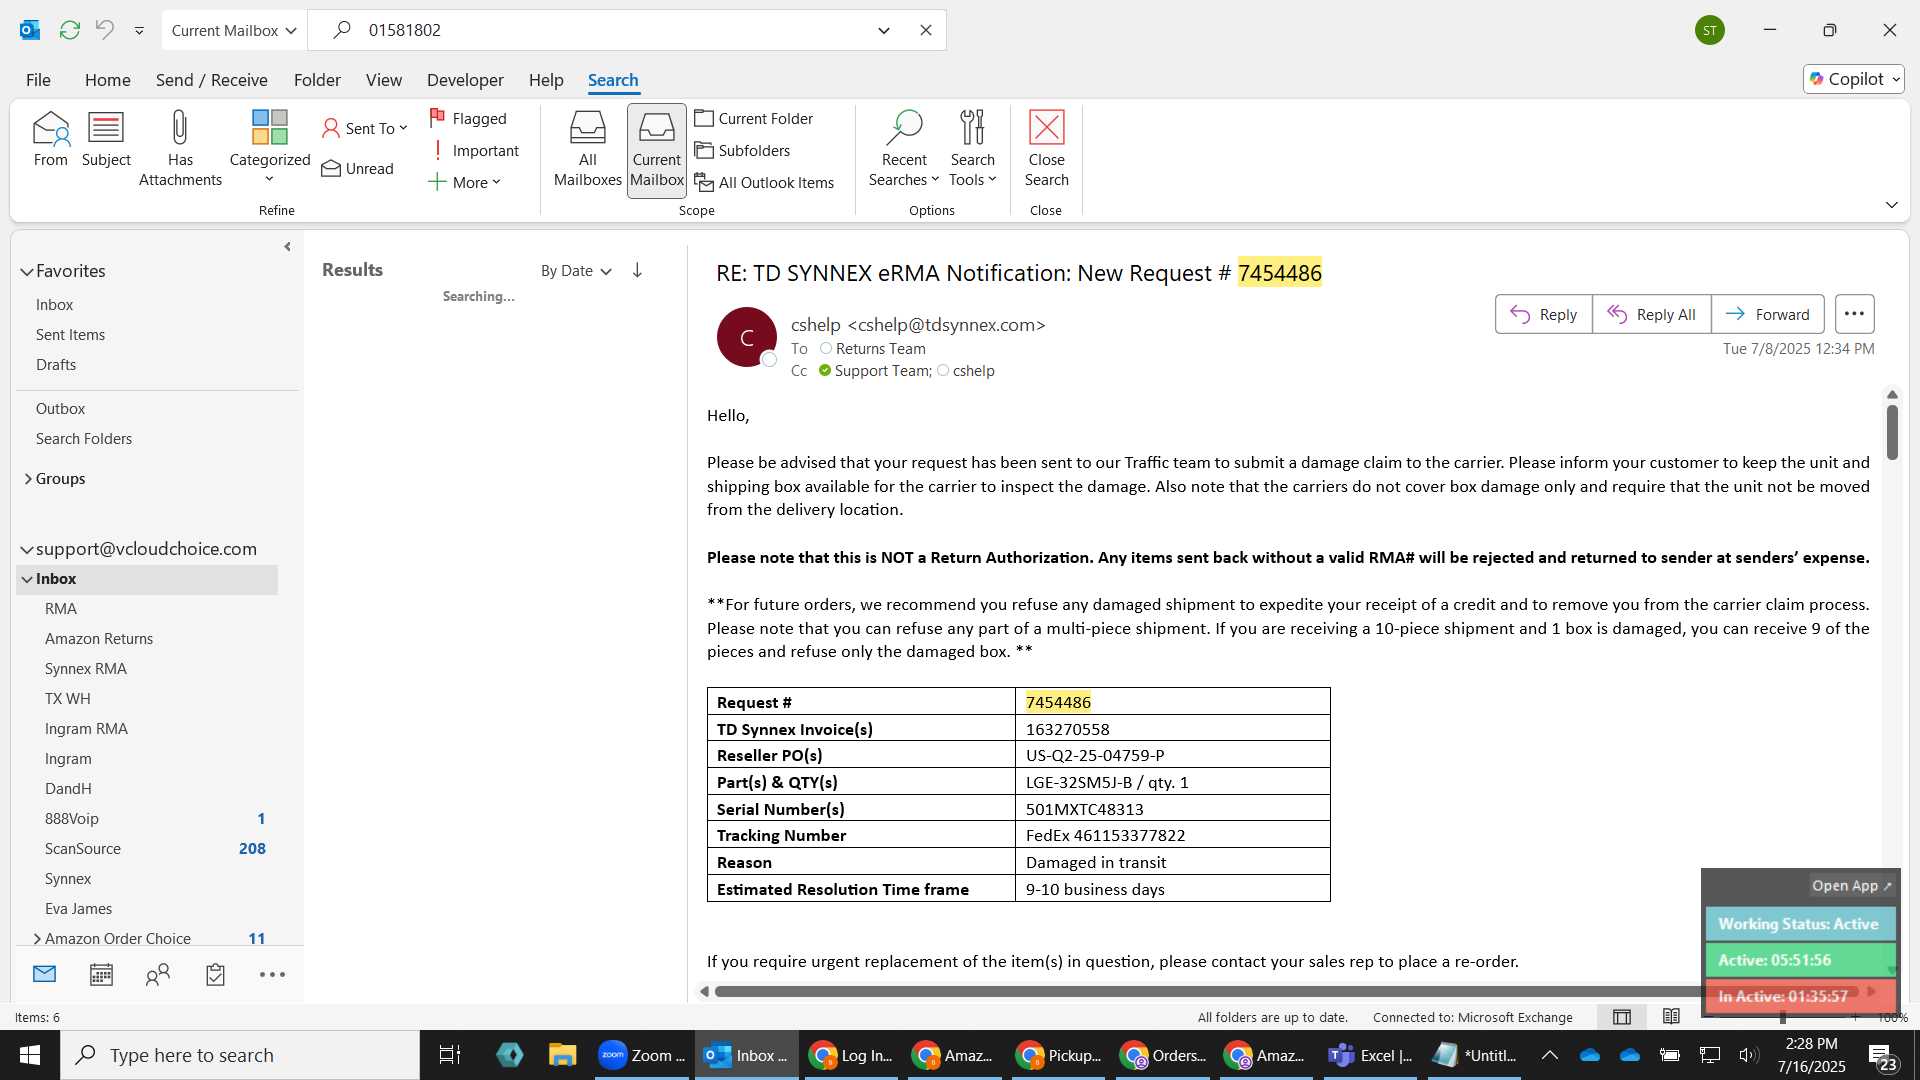Open the More refine options dropdown

[x=465, y=182]
